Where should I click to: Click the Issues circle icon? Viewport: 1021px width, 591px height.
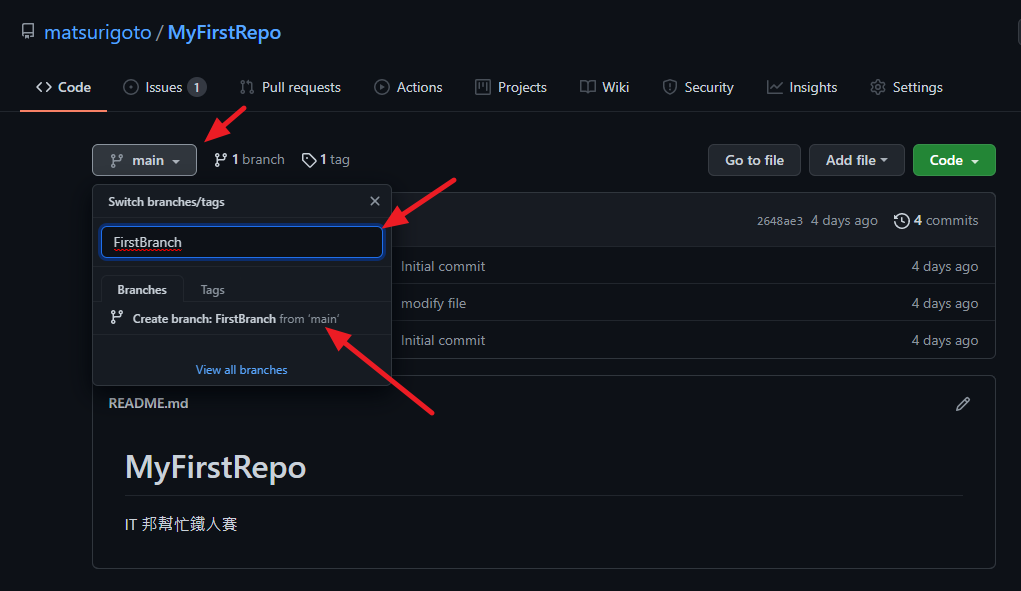[x=131, y=87]
